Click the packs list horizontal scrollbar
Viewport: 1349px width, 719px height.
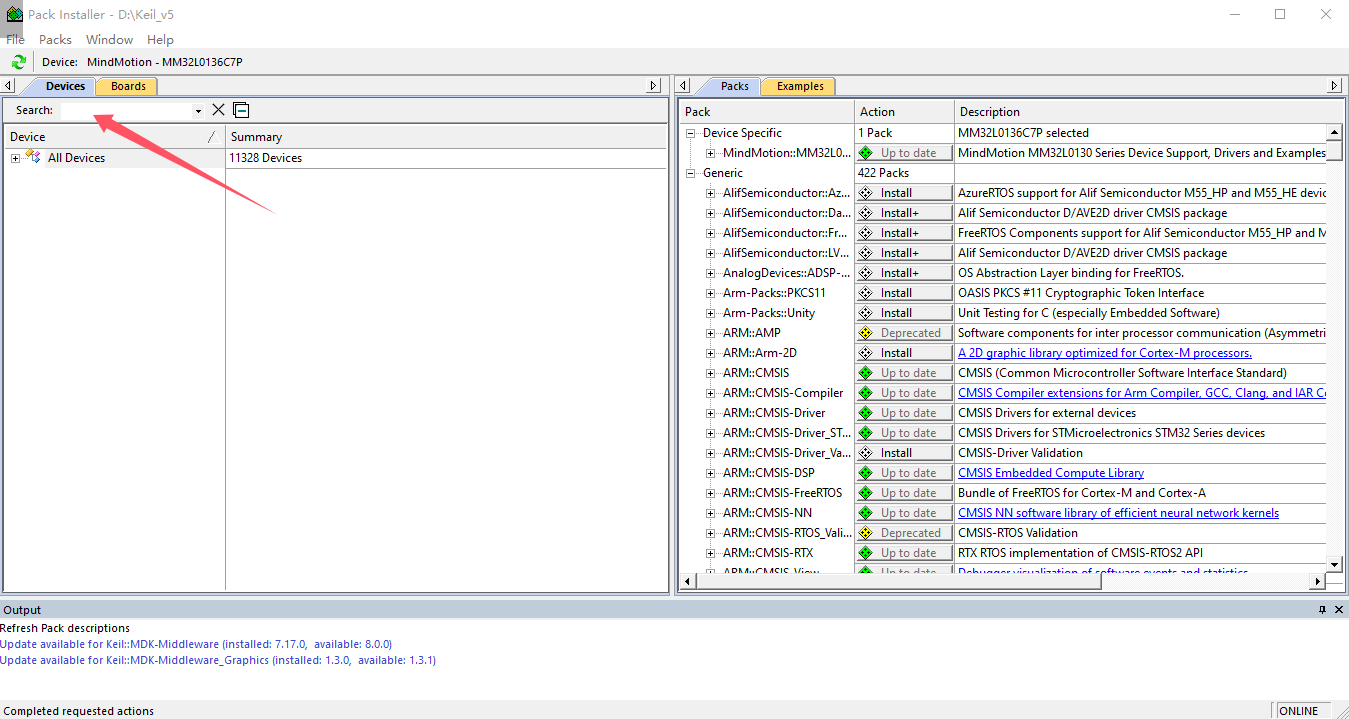click(x=1000, y=581)
